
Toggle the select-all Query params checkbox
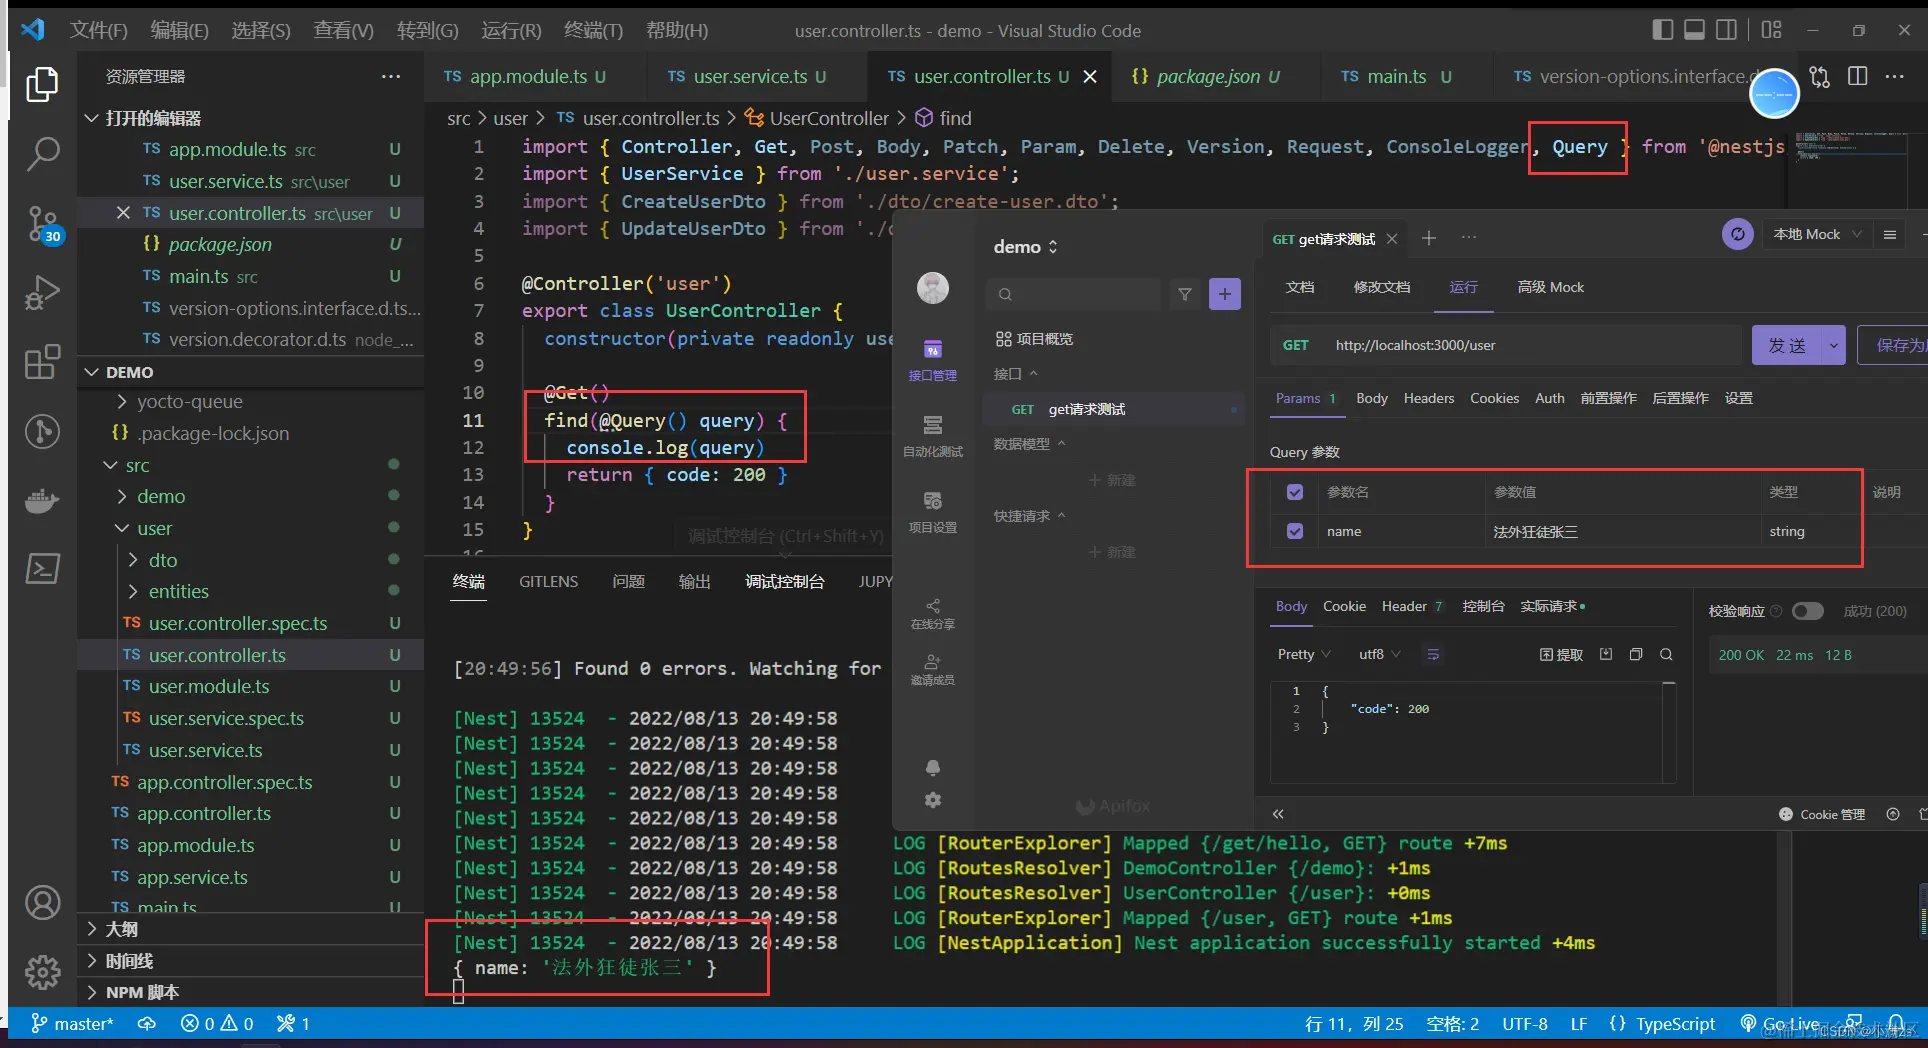pyautogui.click(x=1295, y=492)
